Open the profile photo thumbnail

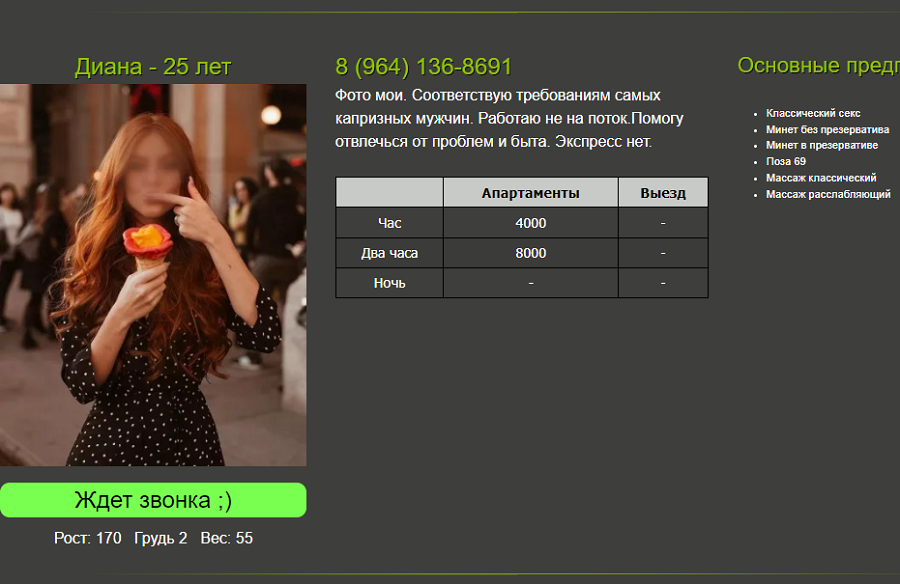(153, 275)
